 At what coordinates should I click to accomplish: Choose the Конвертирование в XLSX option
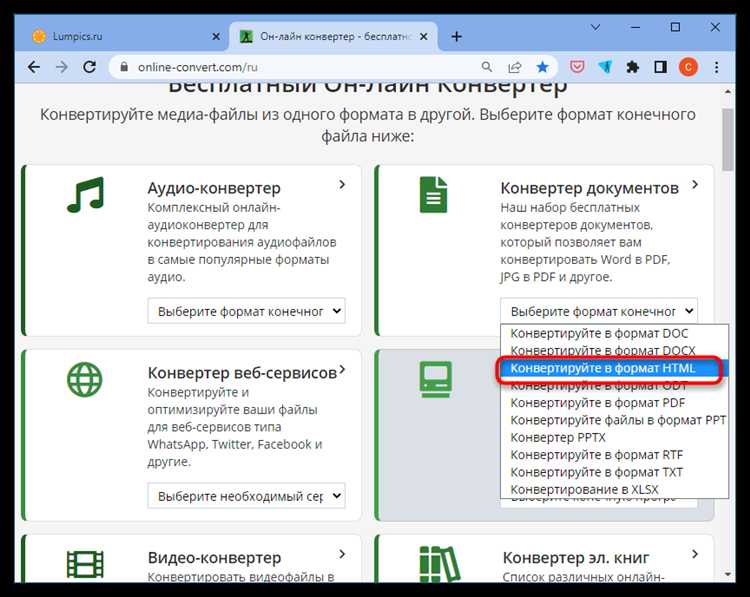614,489
